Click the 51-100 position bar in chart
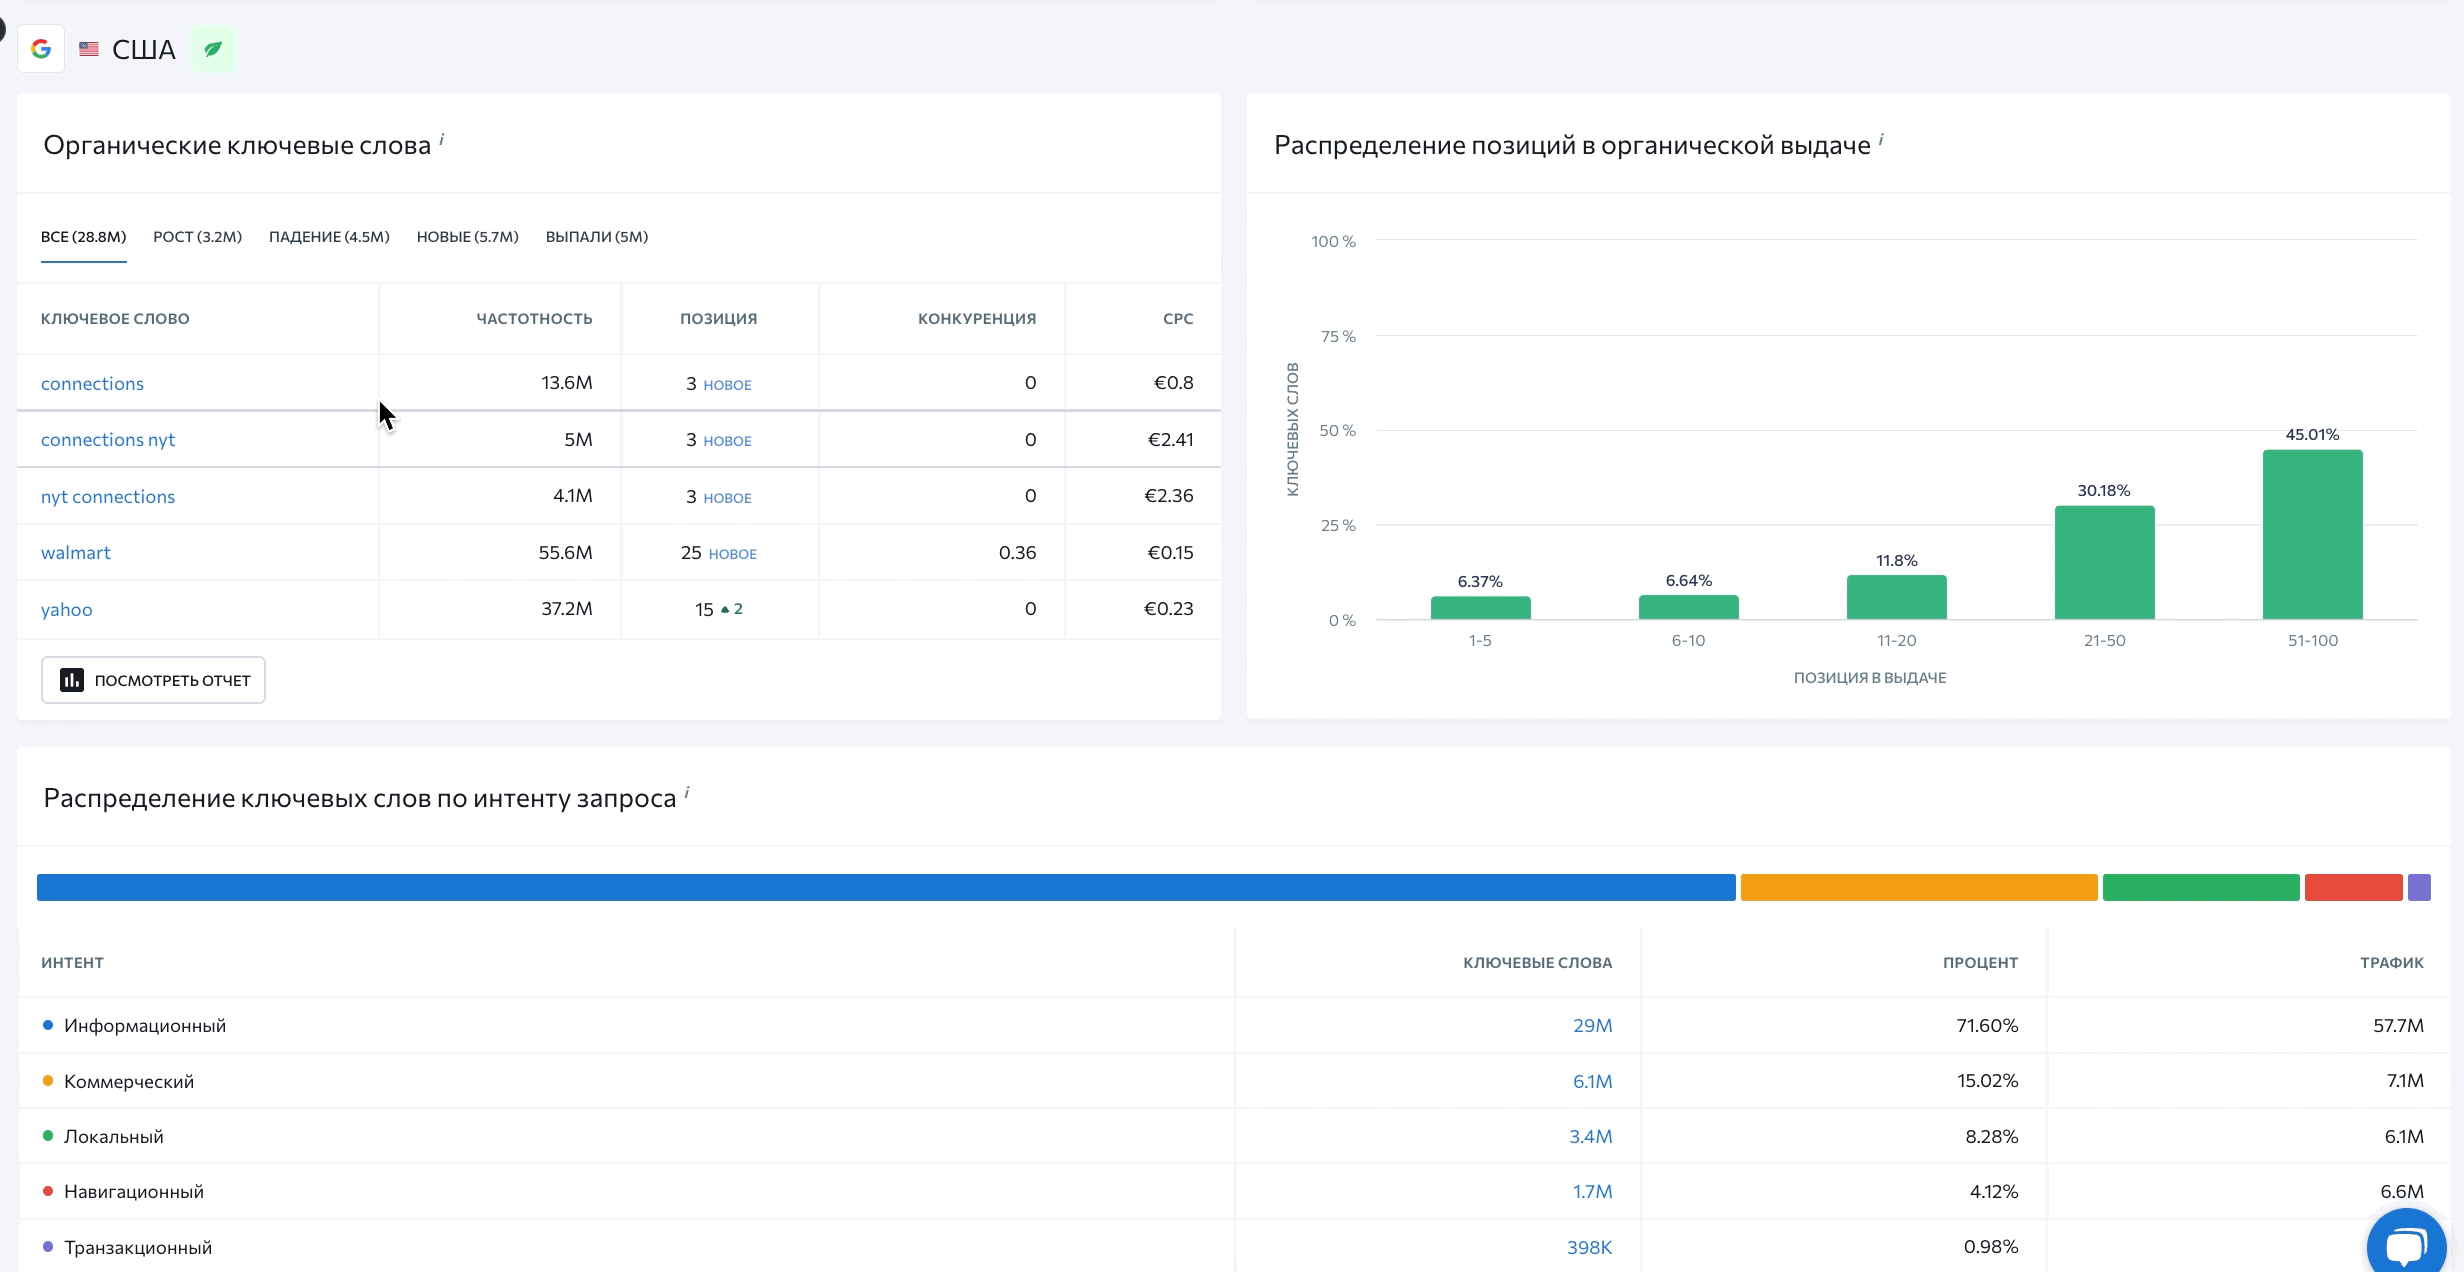 coord(2312,535)
